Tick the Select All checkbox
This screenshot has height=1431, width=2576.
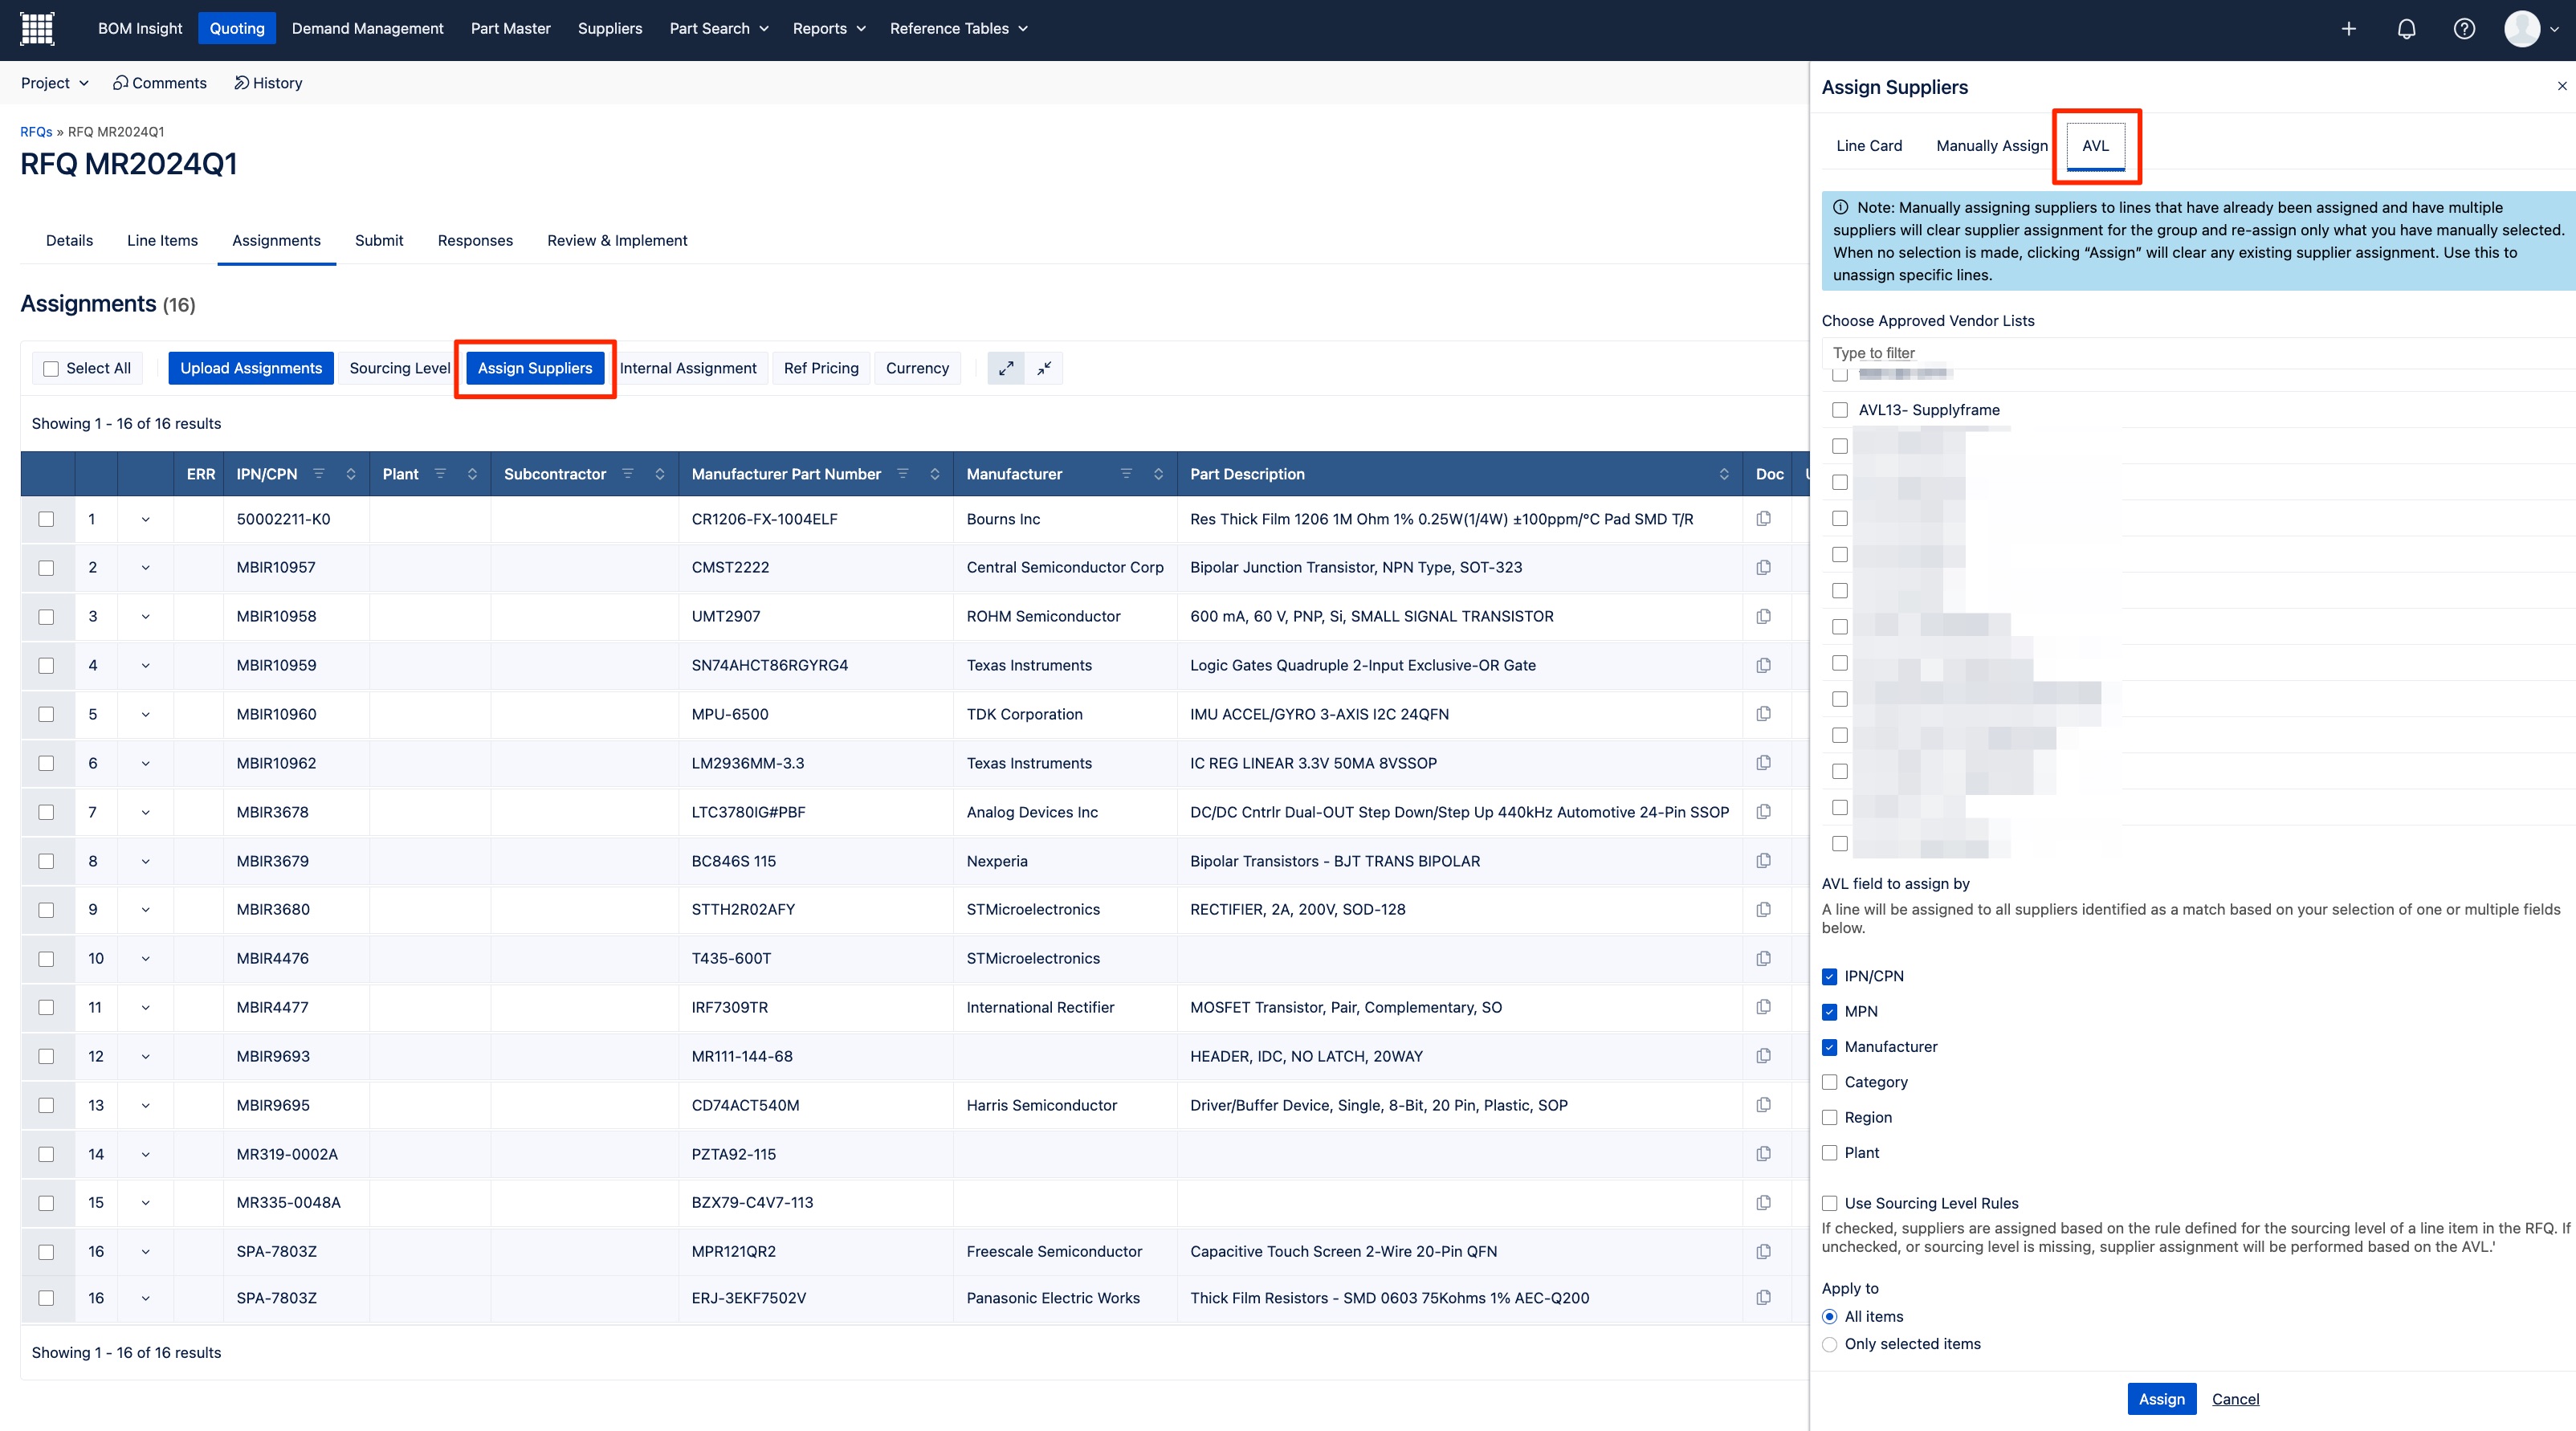click(51, 369)
